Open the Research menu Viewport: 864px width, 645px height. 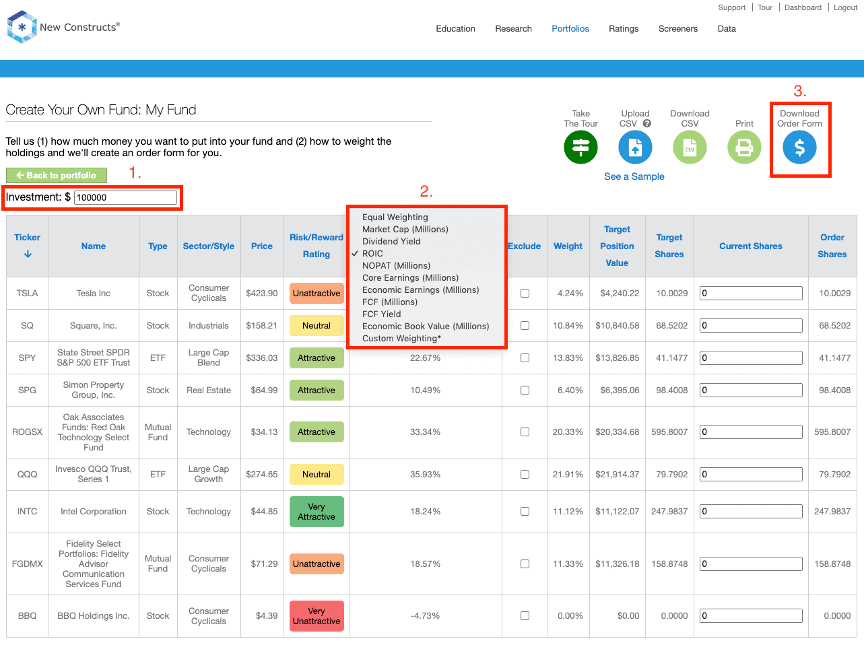tap(513, 29)
